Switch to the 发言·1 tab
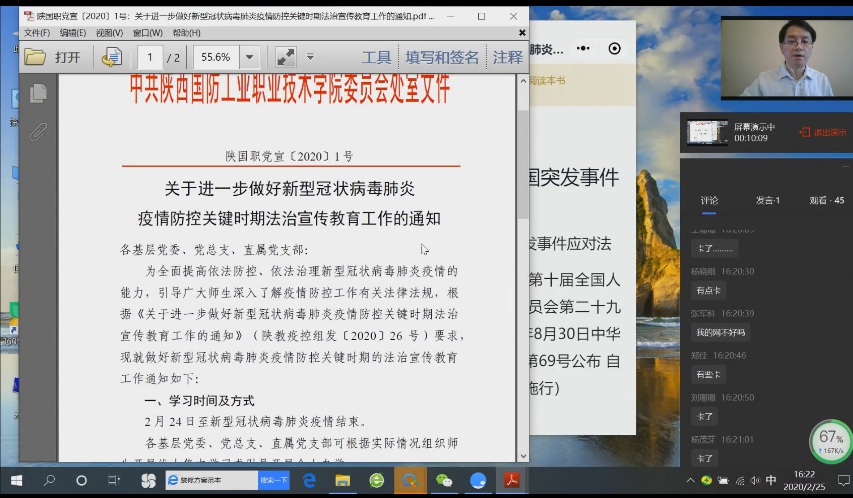Screen dimensions: 853x498 point(767,201)
